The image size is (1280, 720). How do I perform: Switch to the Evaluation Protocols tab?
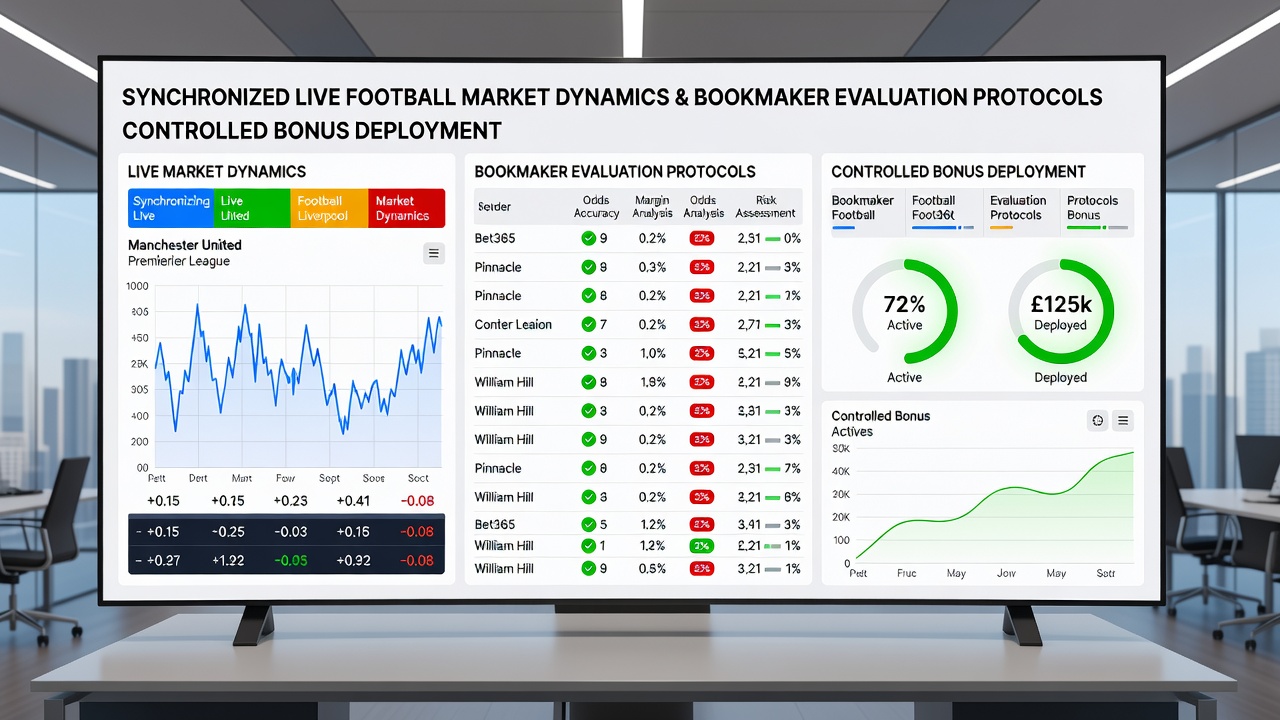coord(1022,212)
